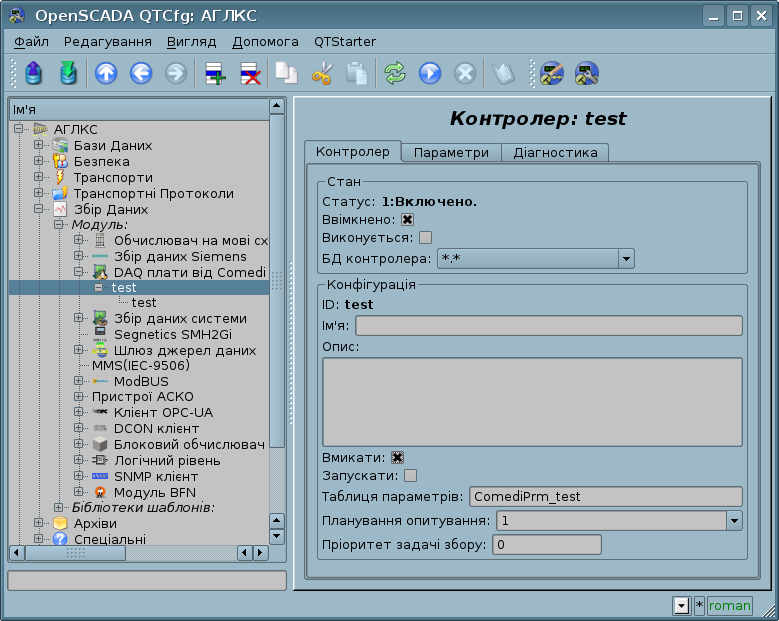The image size is (779, 621).
Task: Click the tree horizontal scrollbar handle
Action: pos(76,552)
